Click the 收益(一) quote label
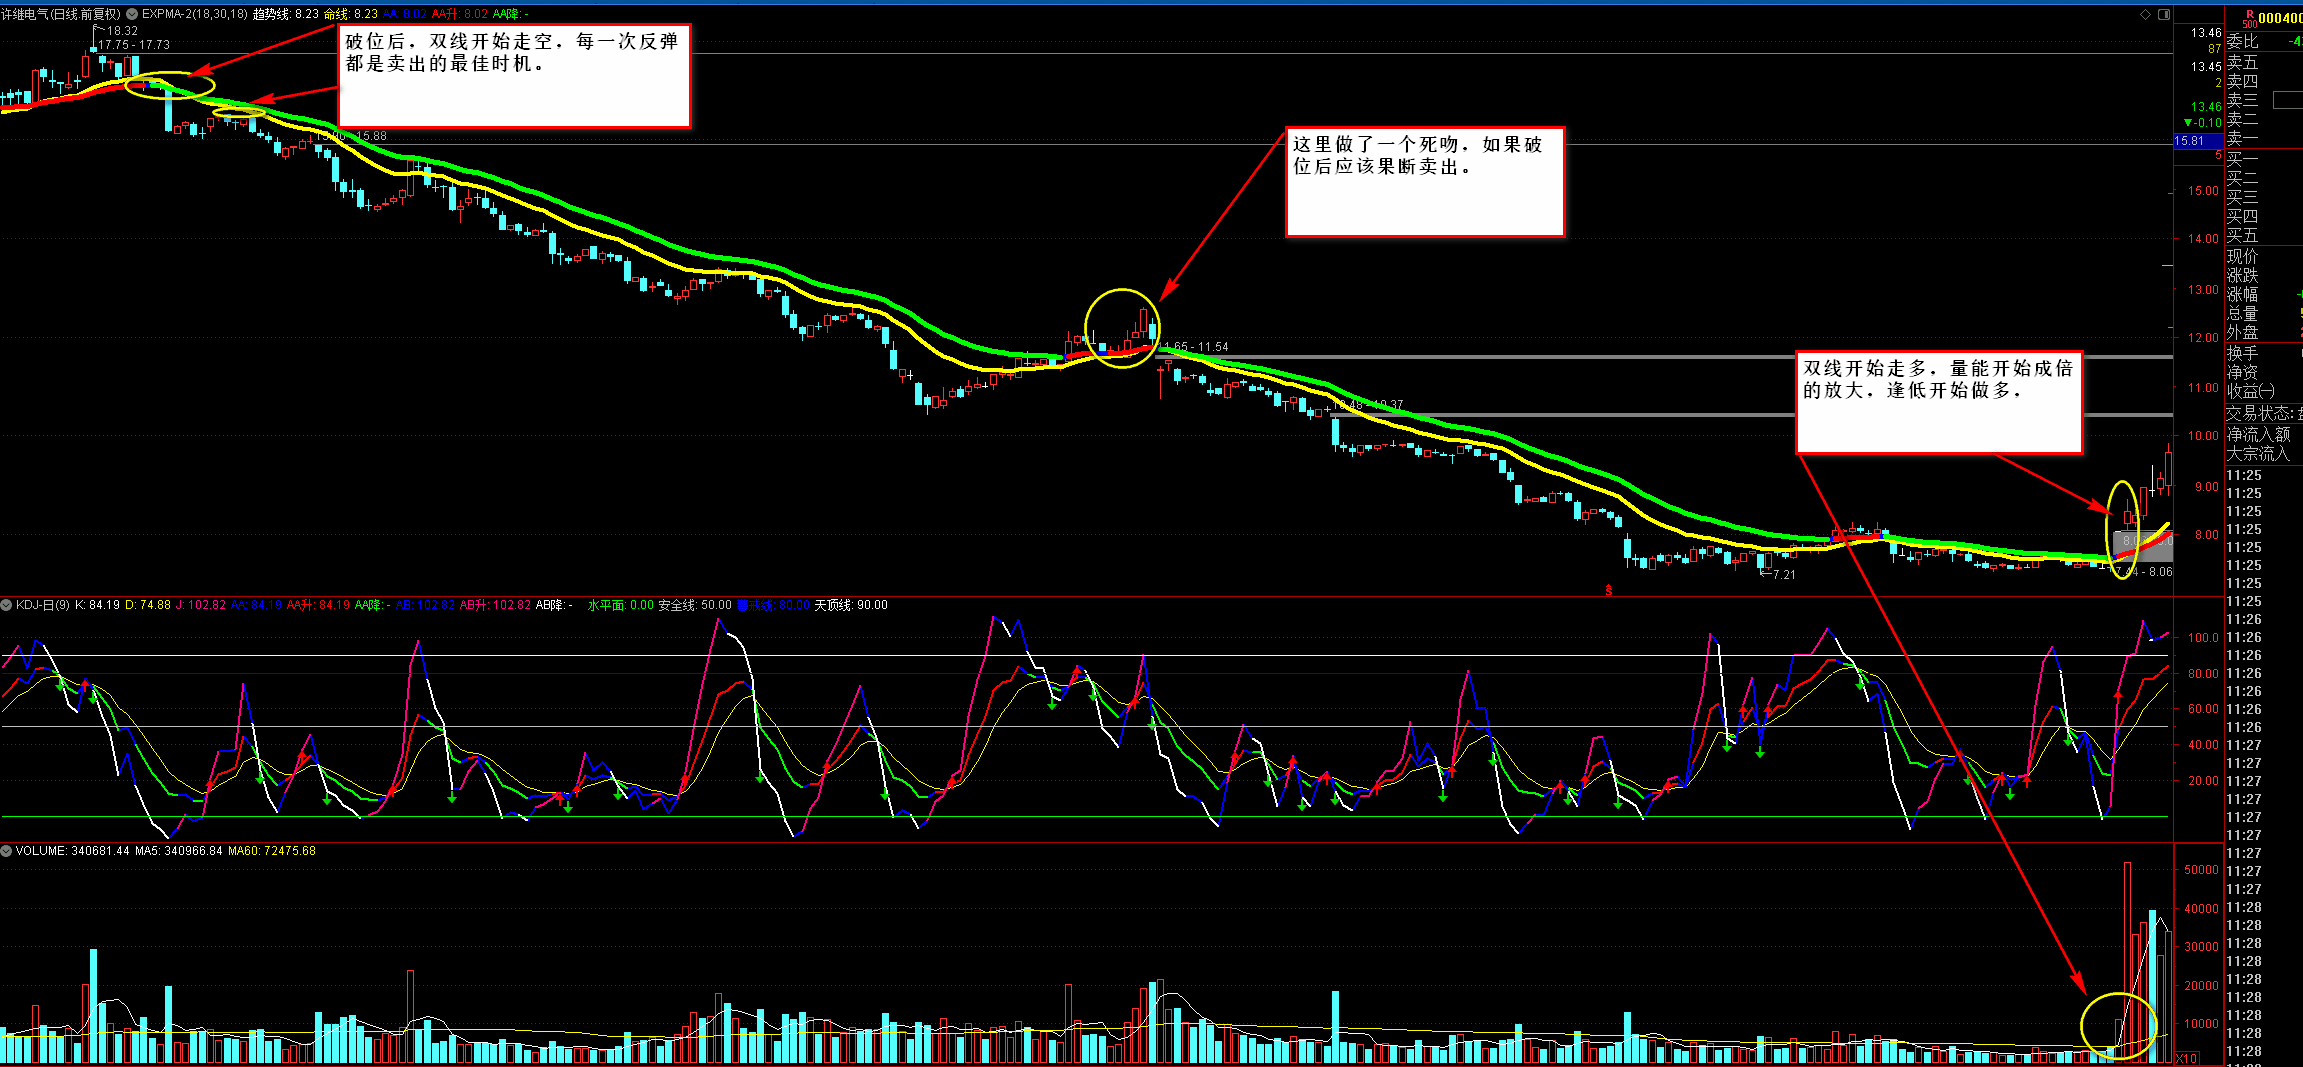 tap(2251, 390)
